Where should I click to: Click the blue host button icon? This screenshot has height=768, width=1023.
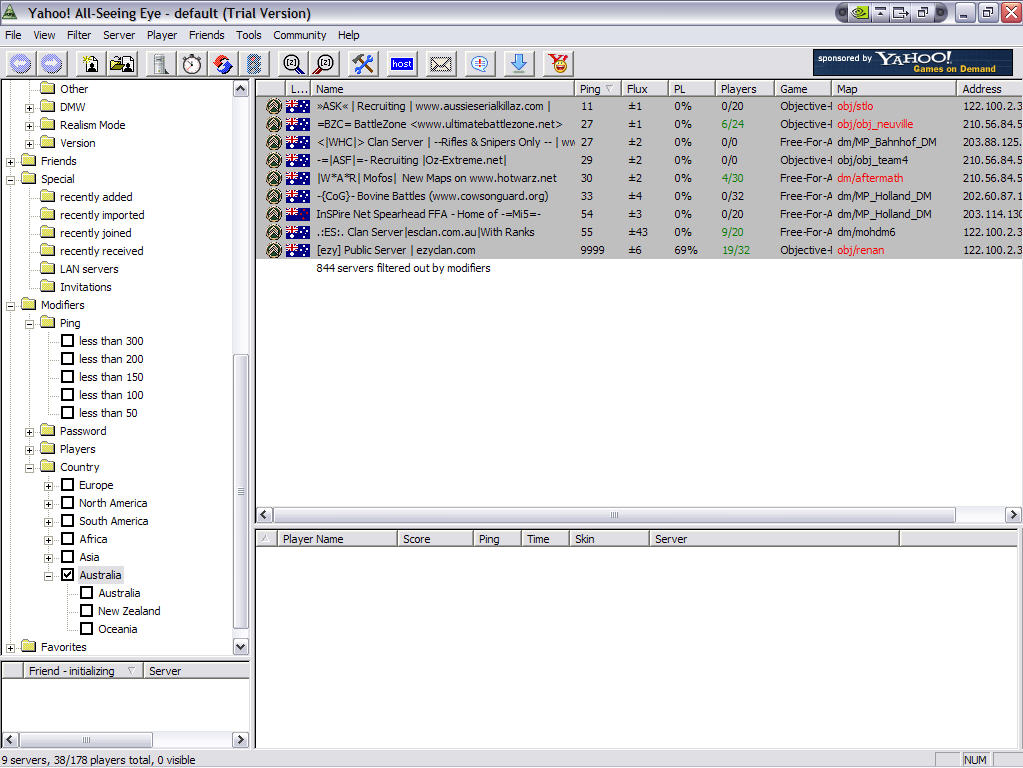(402, 63)
